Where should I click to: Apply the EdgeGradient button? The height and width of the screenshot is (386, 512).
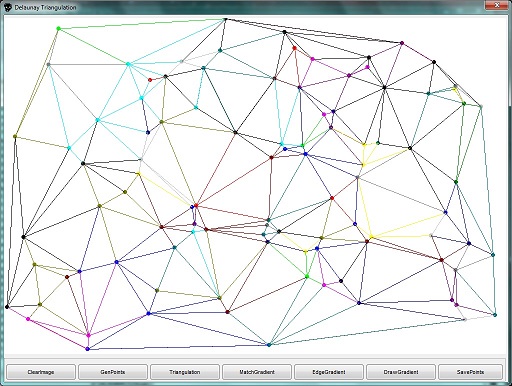pyautogui.click(x=329, y=372)
